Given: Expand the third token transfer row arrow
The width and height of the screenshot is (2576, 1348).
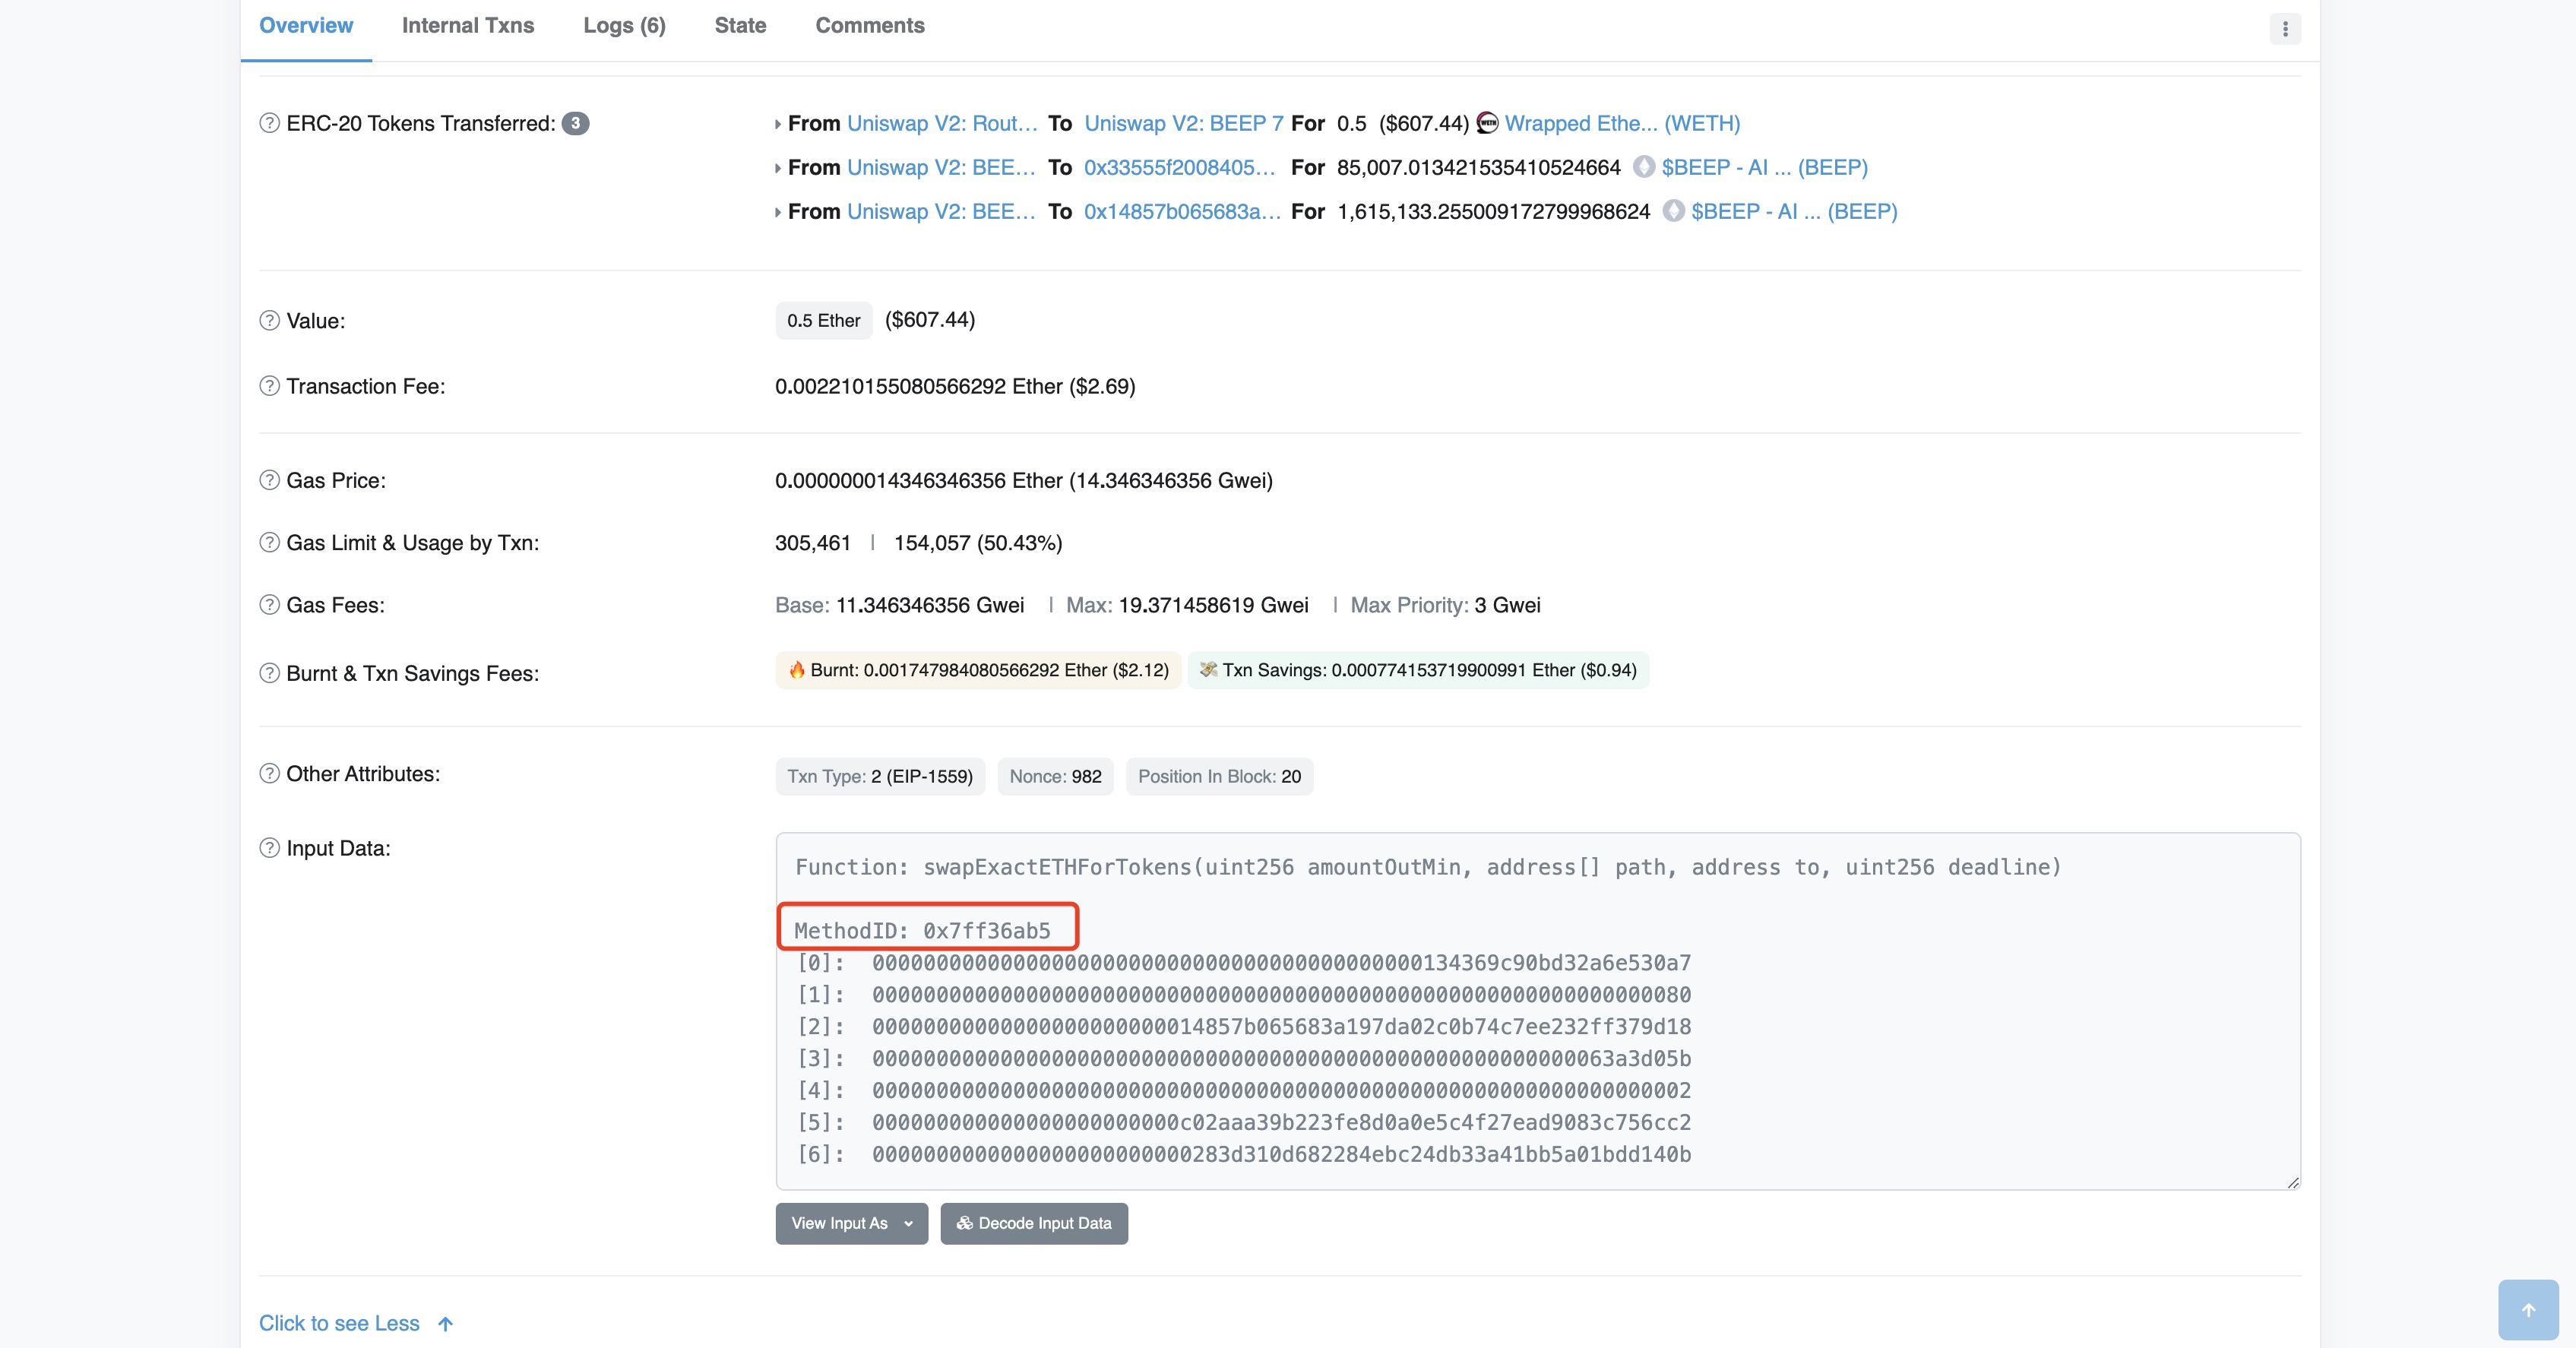Looking at the screenshot, I should 777,212.
